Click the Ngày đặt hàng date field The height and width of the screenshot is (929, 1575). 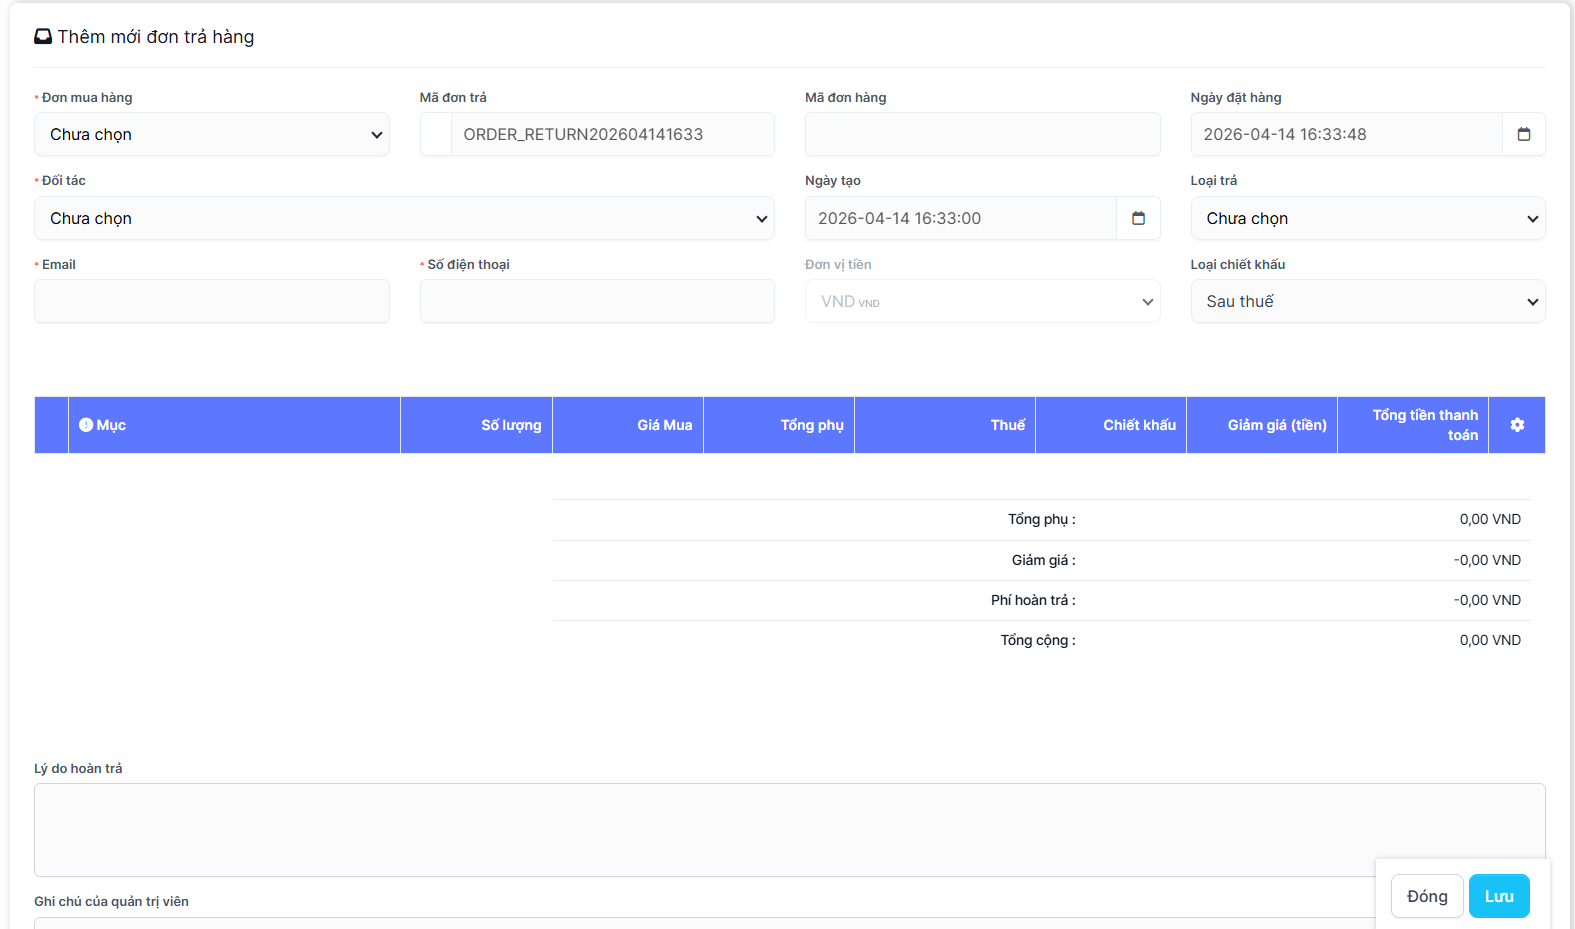pyautogui.click(x=1346, y=134)
